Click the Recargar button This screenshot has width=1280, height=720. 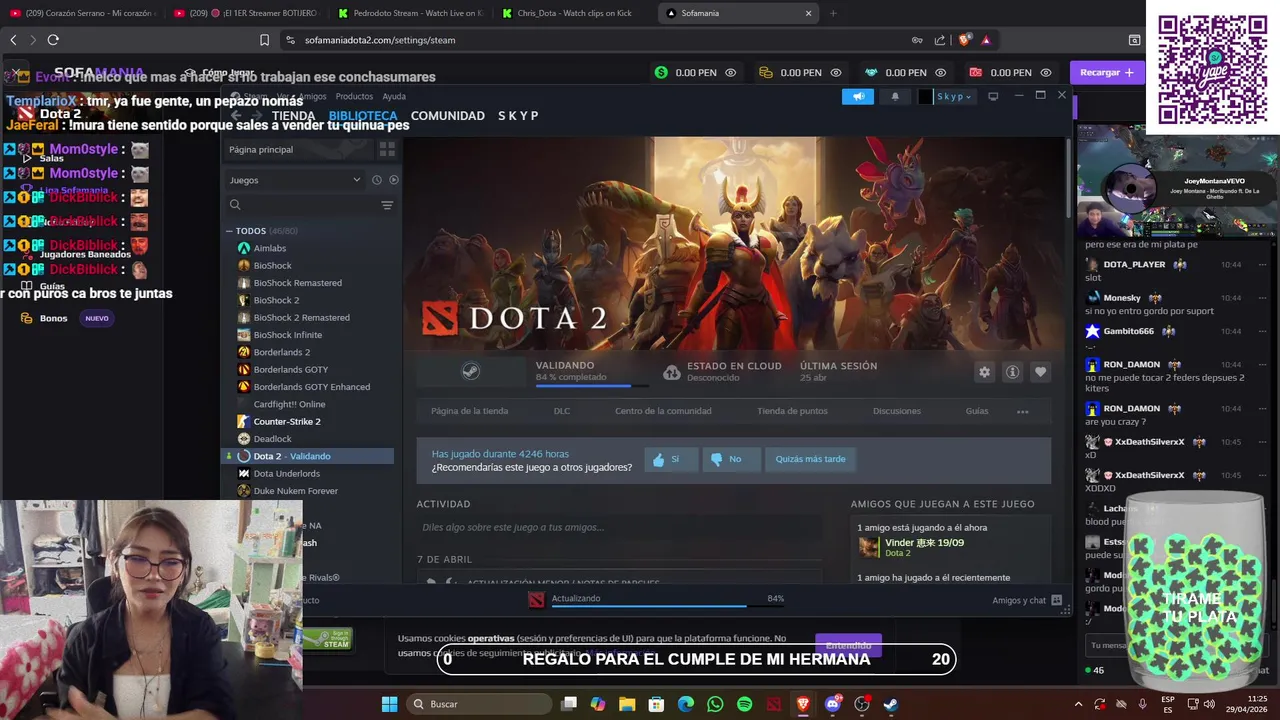click(x=1107, y=72)
